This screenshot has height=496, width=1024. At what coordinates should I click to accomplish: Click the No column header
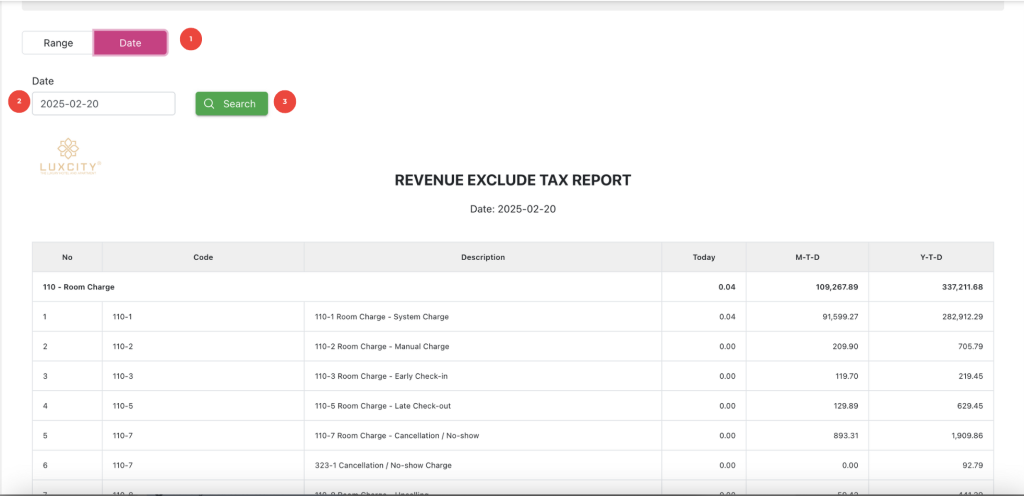coord(67,257)
